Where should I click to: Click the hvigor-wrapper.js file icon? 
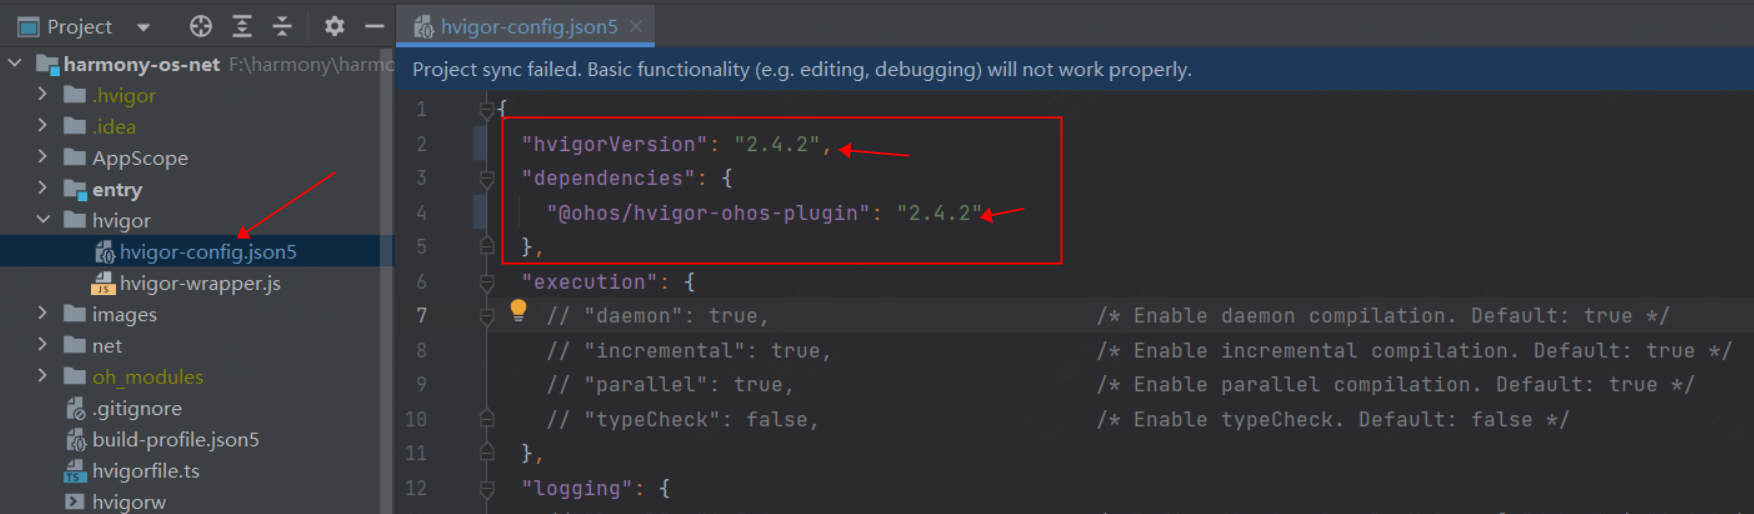pos(103,283)
